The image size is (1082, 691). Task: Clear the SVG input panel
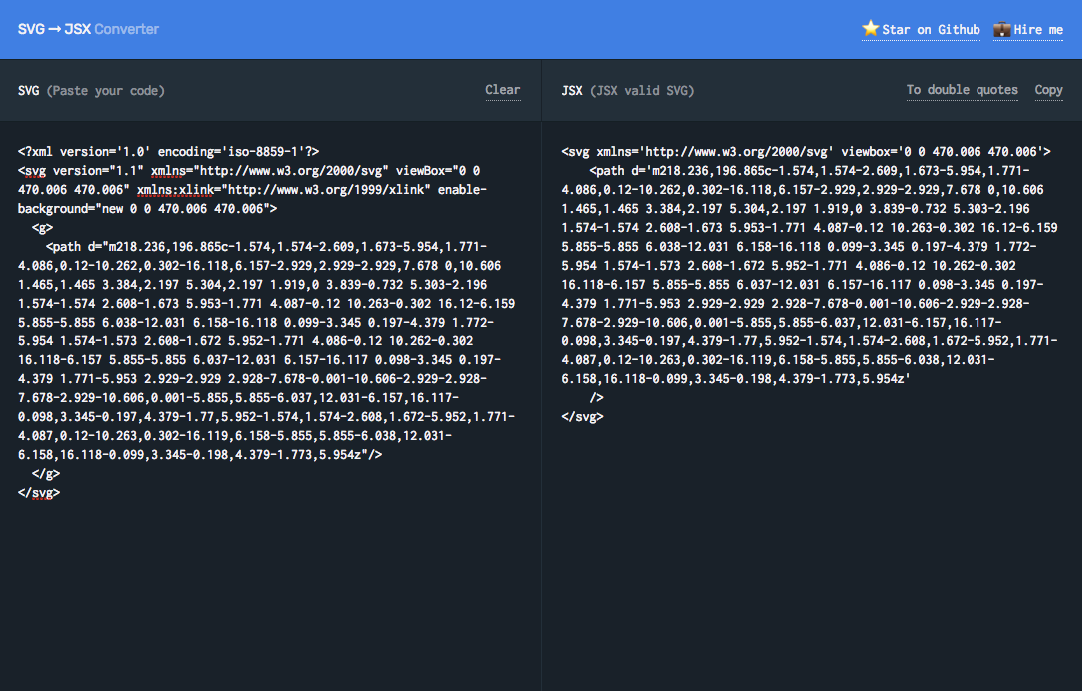click(x=502, y=90)
